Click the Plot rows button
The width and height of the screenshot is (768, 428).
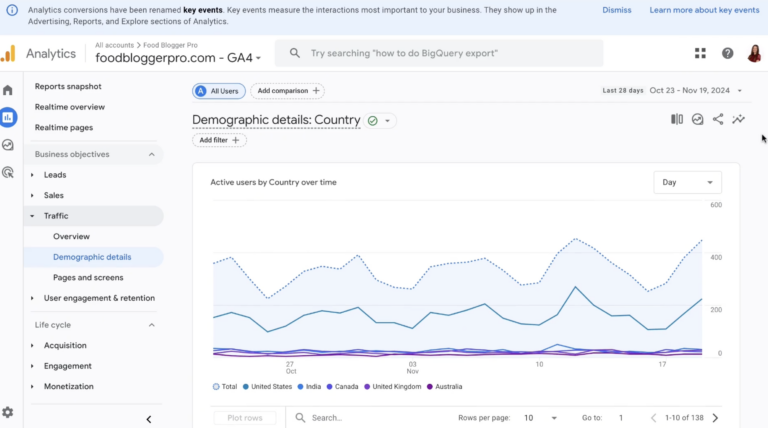point(245,418)
